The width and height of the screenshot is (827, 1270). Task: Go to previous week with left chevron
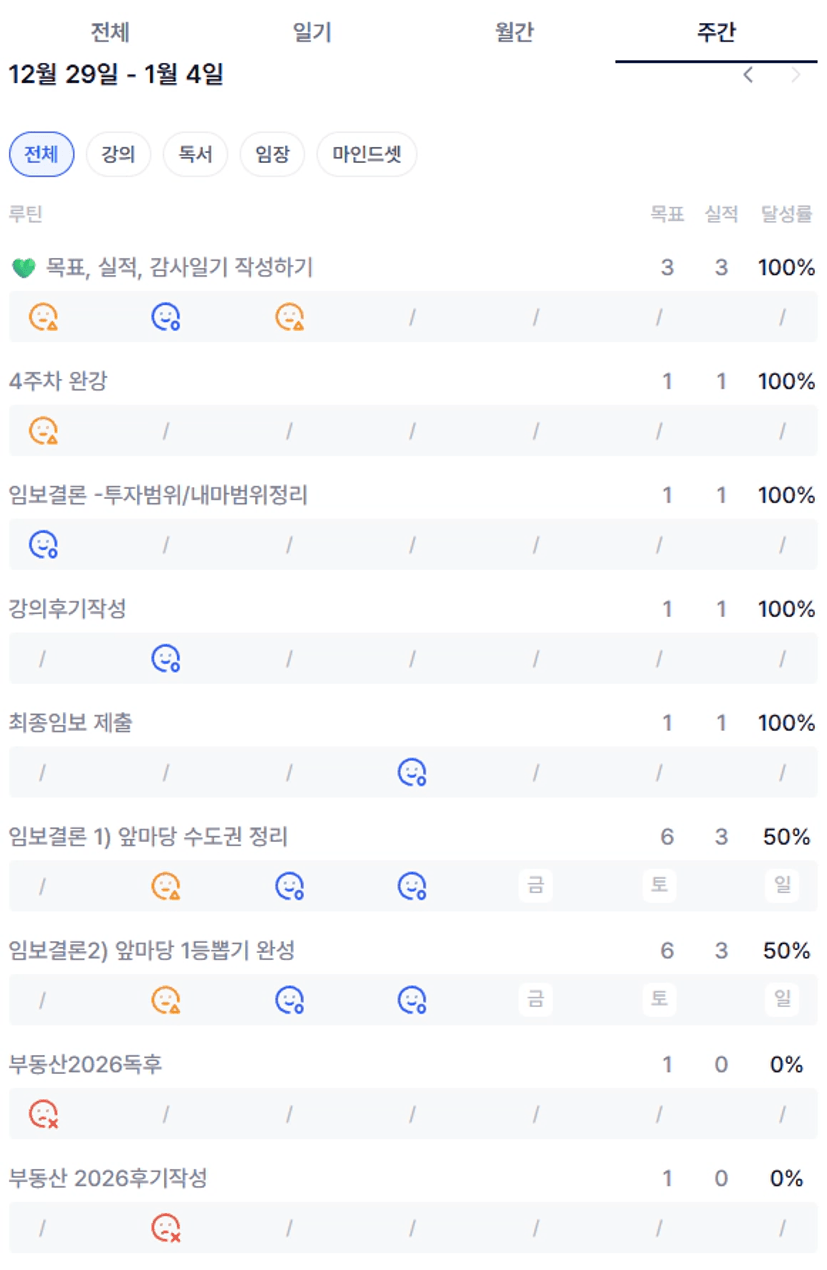[748, 76]
